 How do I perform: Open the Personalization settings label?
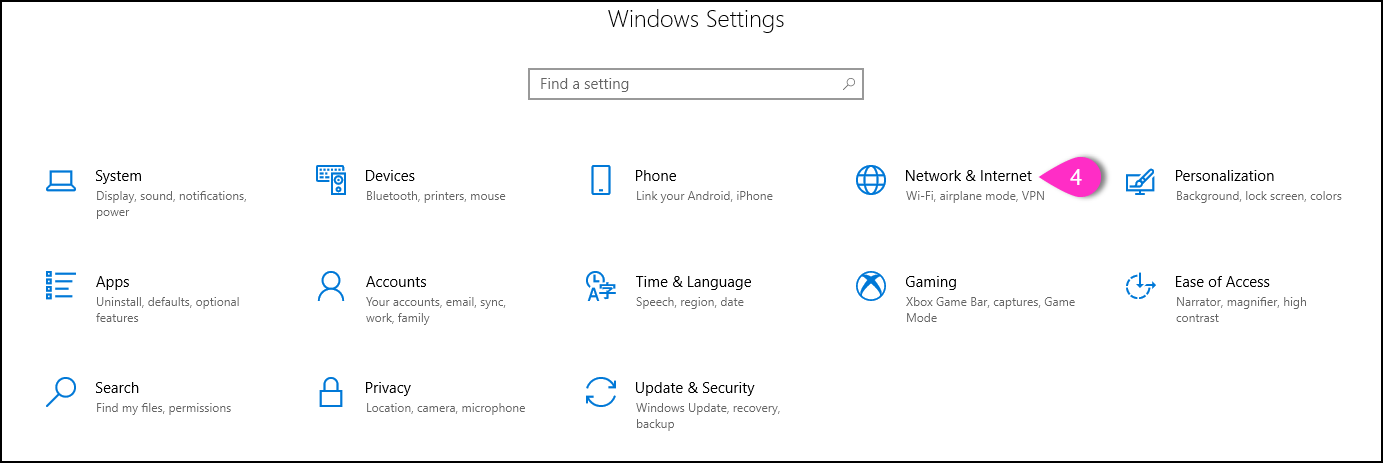tap(1224, 176)
